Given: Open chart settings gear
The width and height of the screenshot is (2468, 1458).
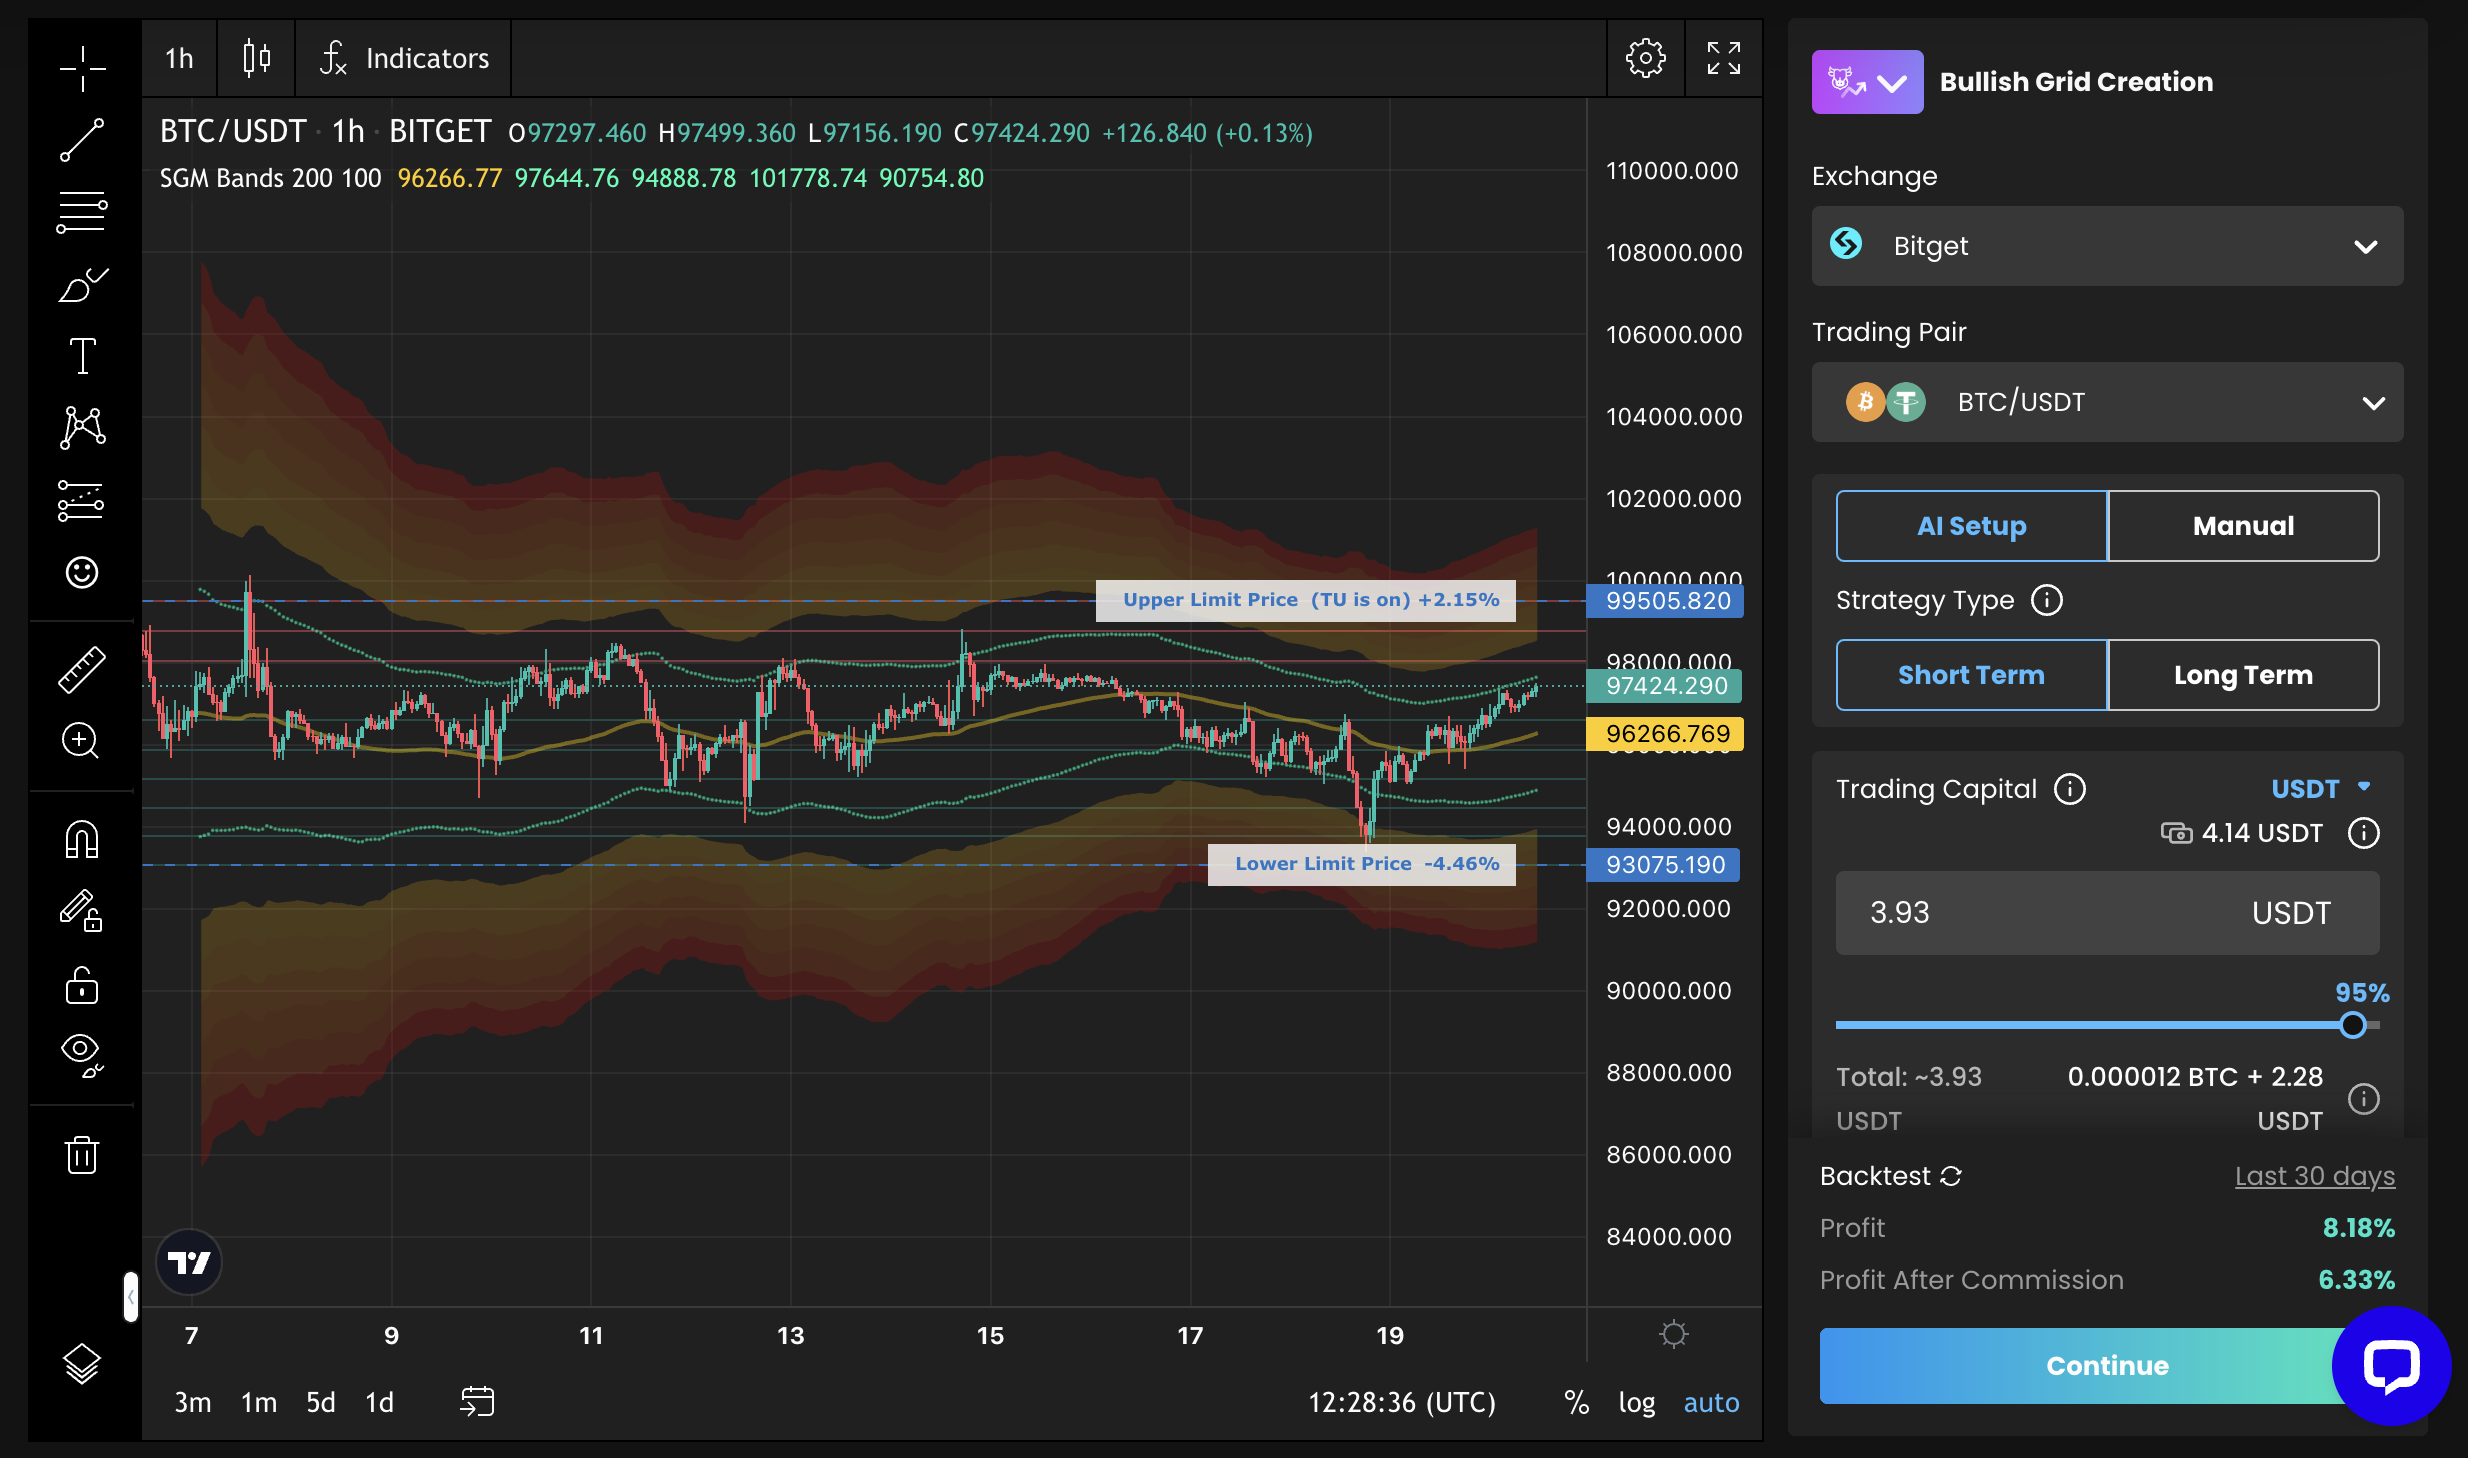Looking at the screenshot, I should (1645, 59).
